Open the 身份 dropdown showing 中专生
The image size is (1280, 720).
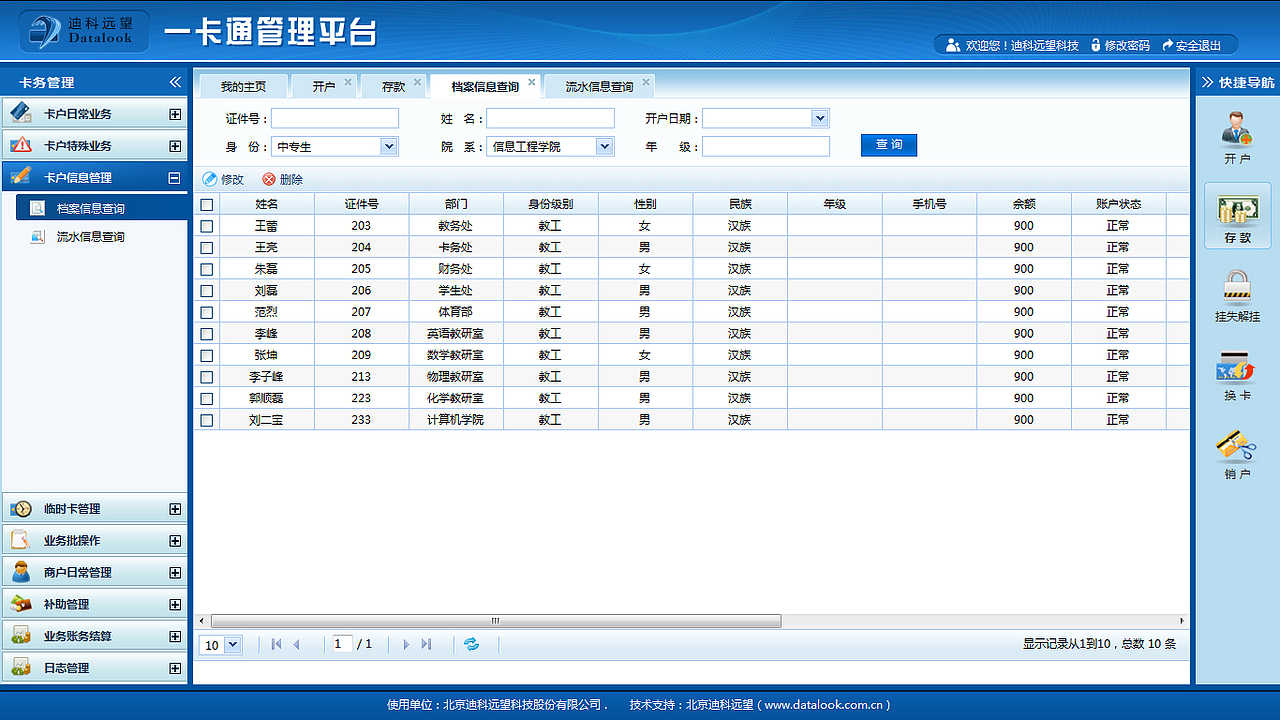(x=390, y=147)
